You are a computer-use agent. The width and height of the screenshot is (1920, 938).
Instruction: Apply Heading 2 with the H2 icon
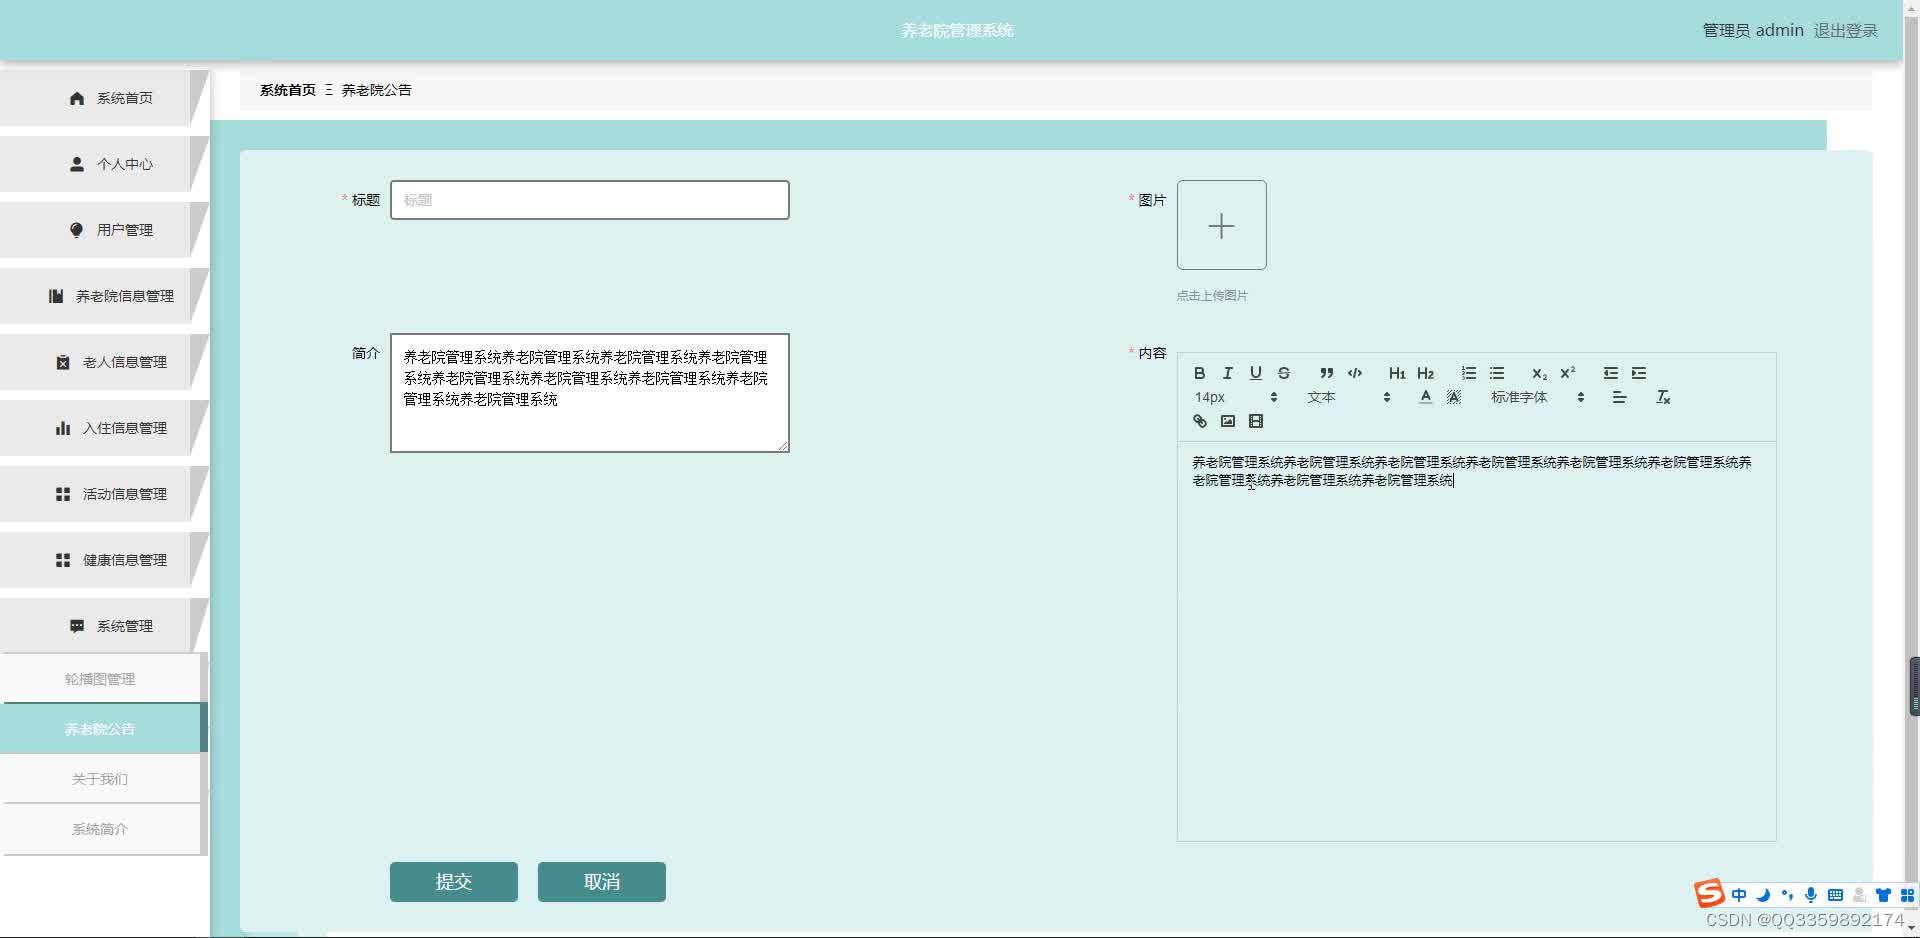1426,373
